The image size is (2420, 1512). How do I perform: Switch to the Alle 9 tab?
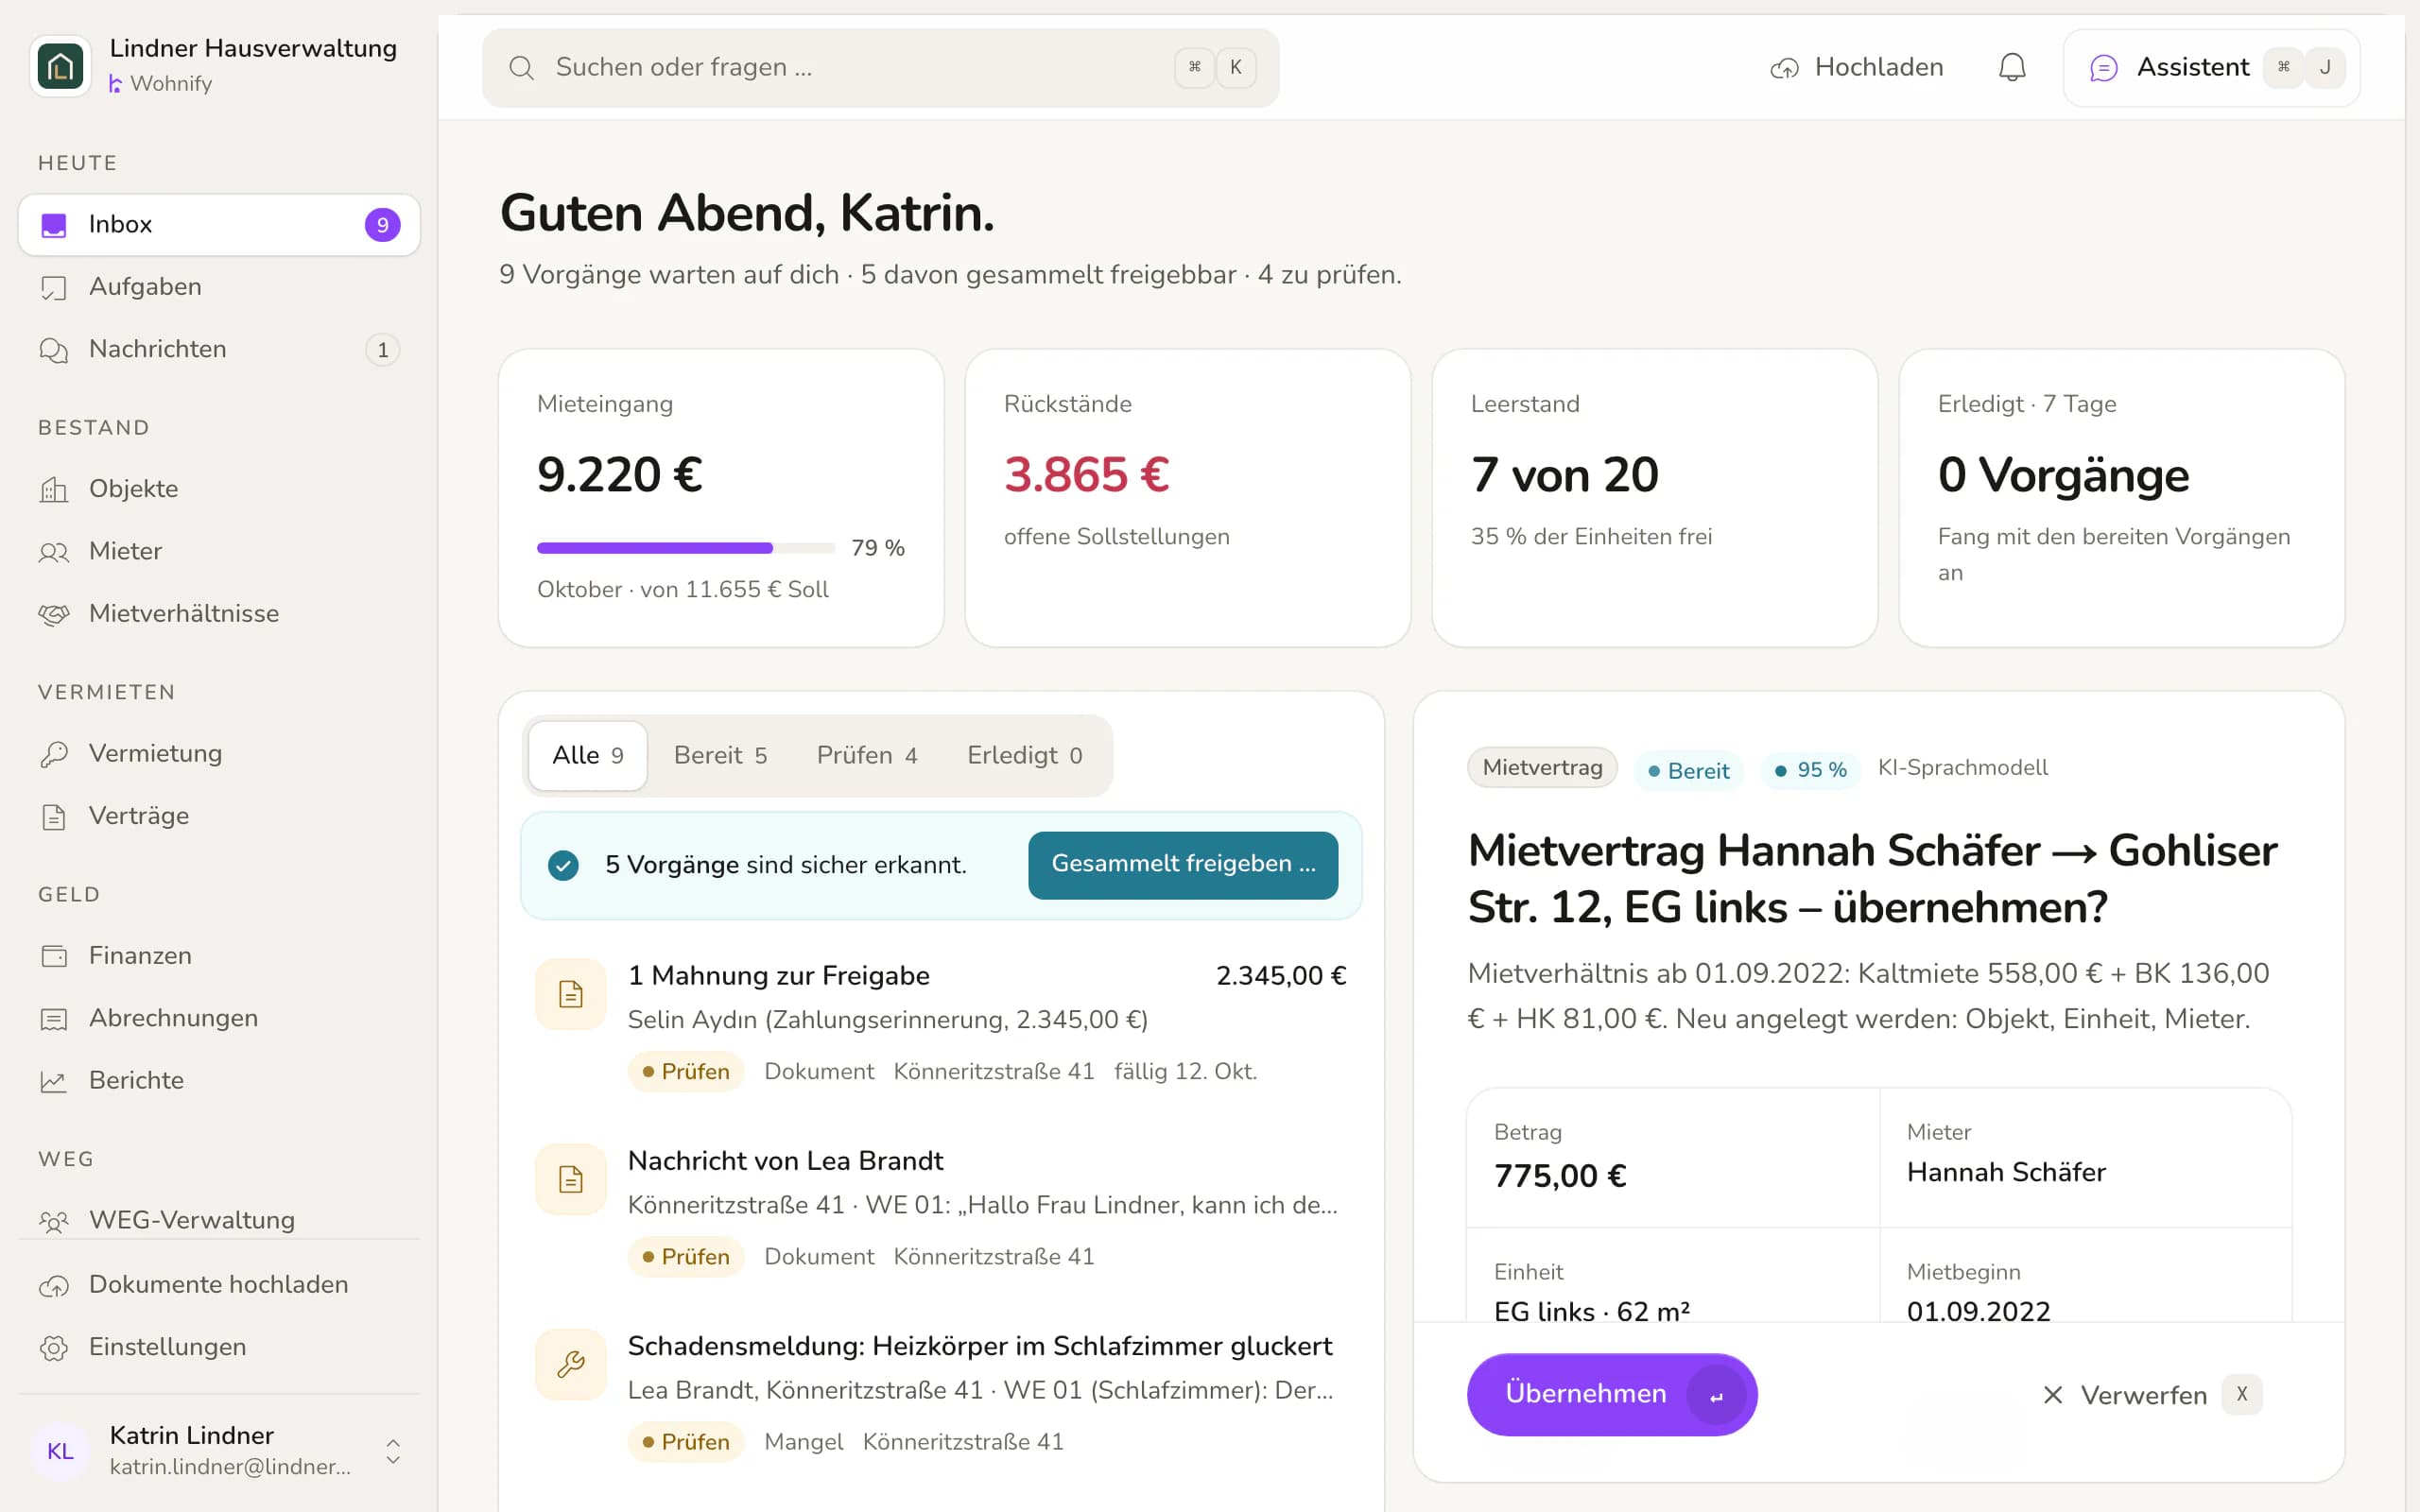pyautogui.click(x=588, y=756)
